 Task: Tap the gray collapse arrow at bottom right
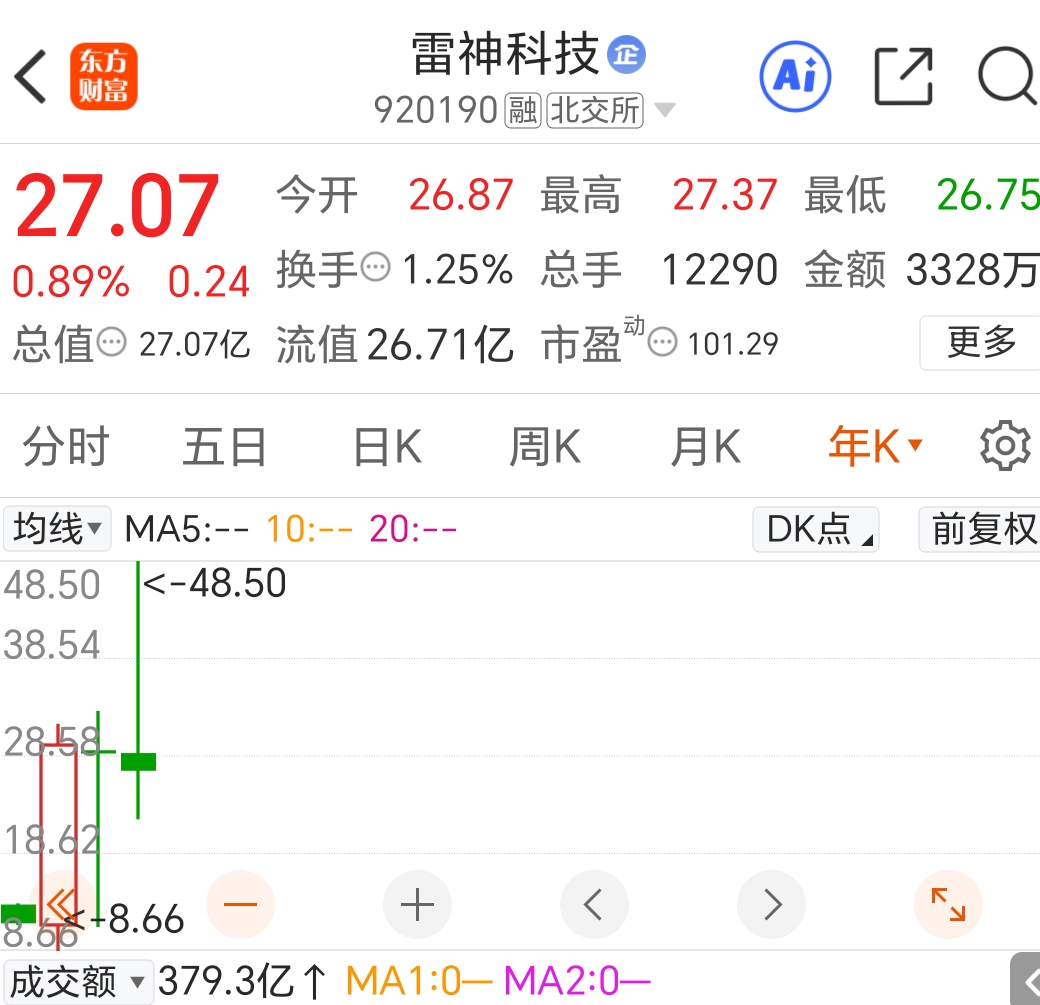pyautogui.click(x=1026, y=980)
